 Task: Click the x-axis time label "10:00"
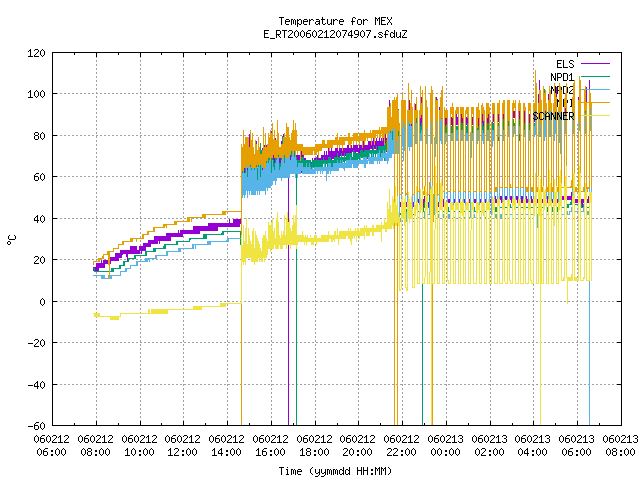point(139,452)
